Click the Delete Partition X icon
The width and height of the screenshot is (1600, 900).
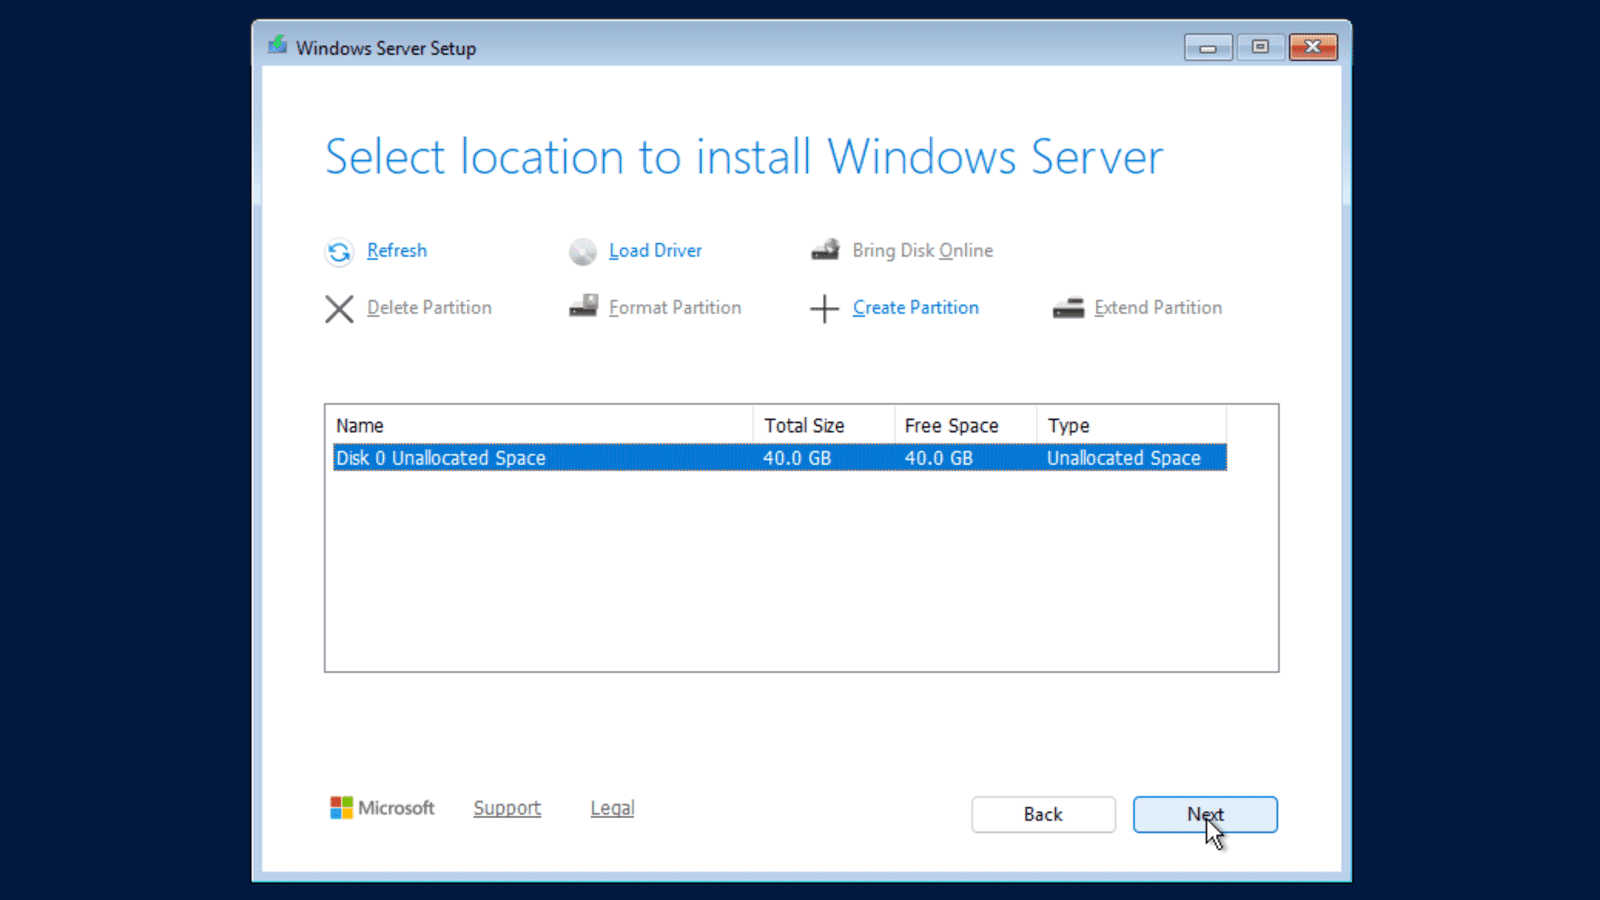(x=339, y=309)
